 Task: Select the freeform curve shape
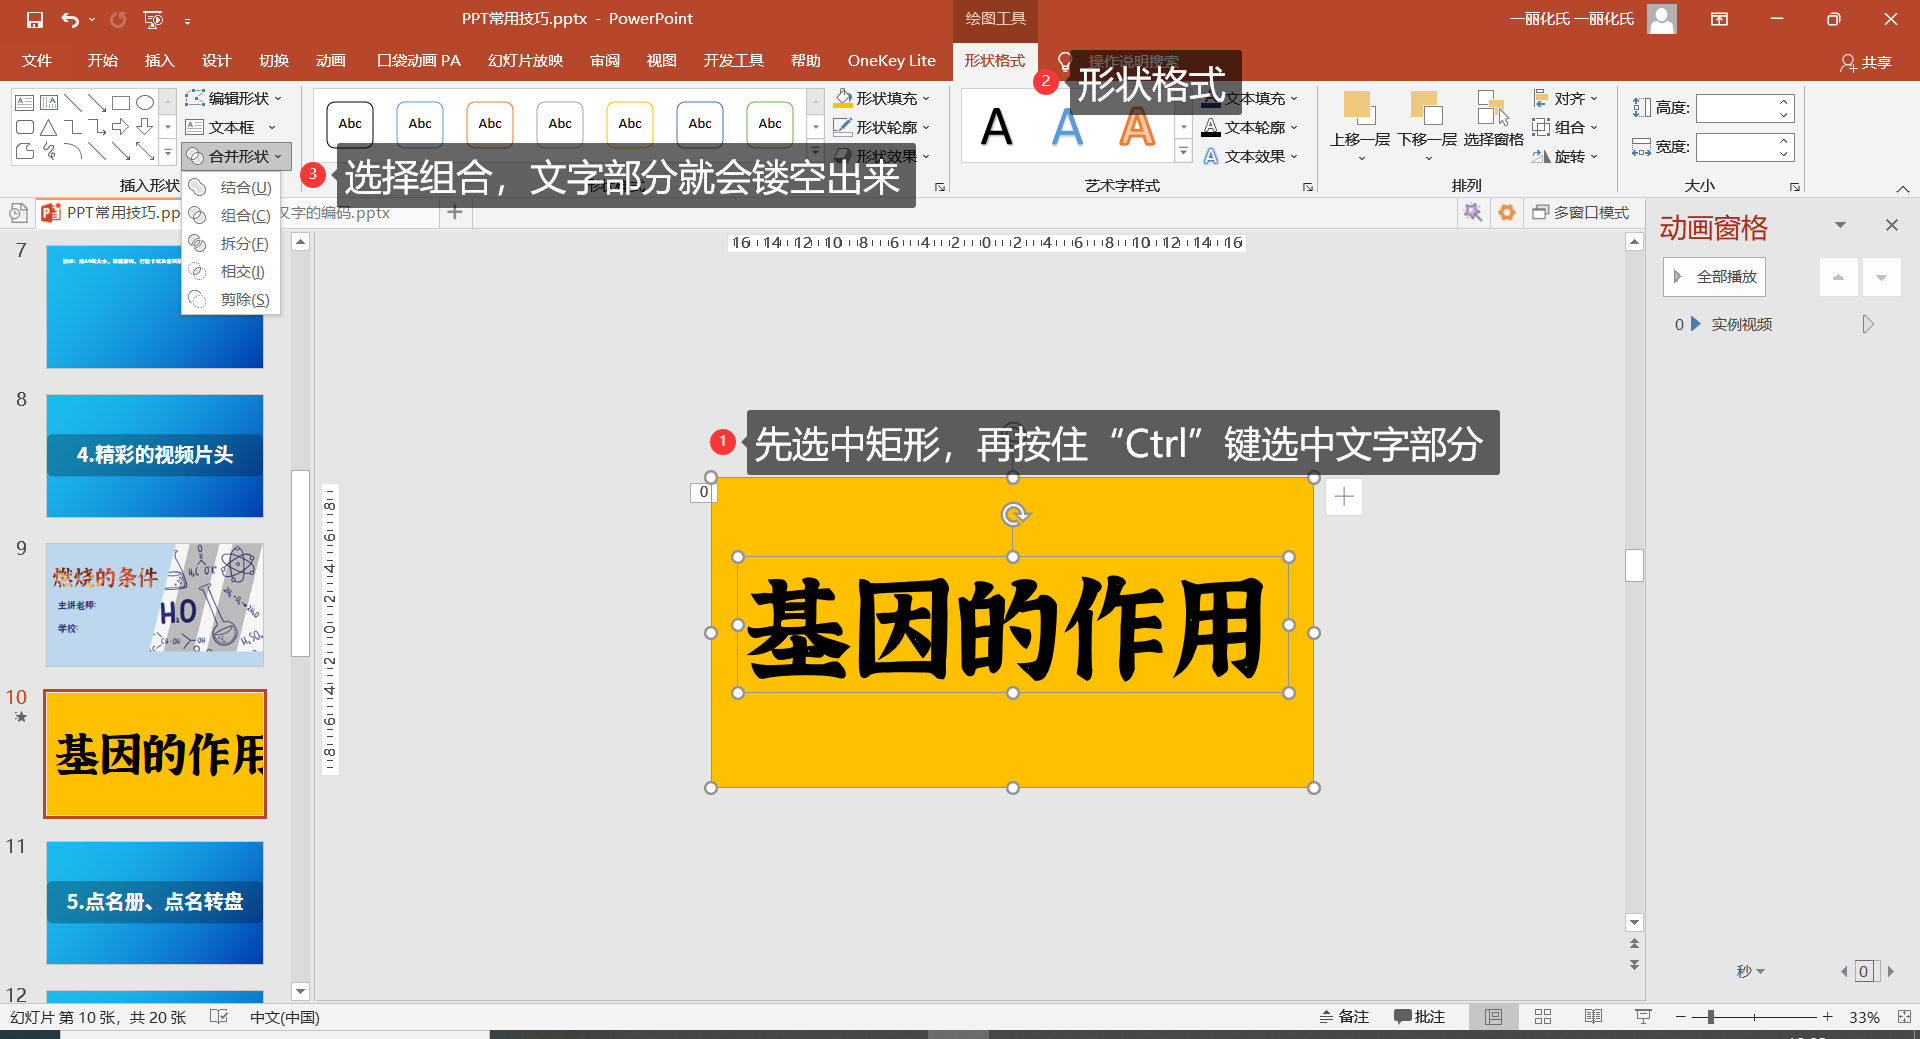coord(24,151)
